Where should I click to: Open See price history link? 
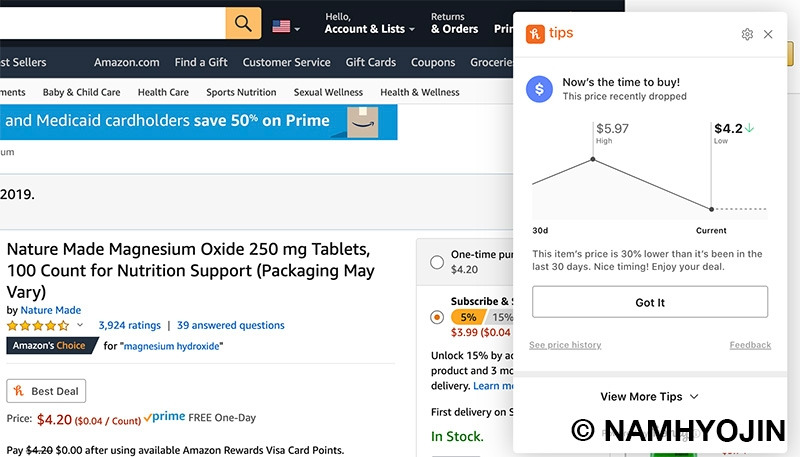pos(565,345)
